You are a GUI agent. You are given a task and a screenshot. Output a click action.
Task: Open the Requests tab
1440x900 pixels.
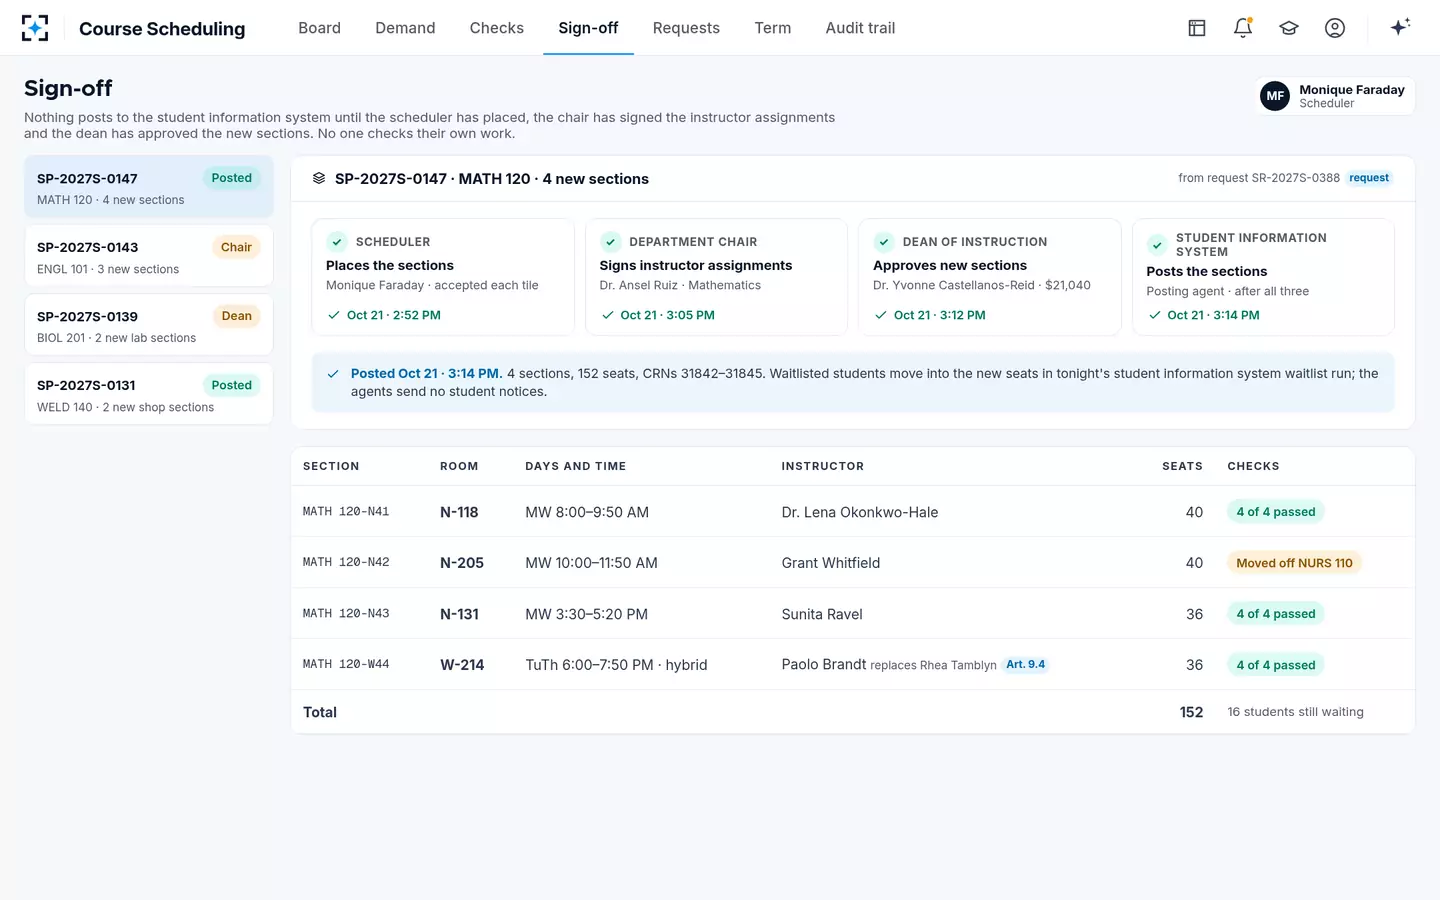click(x=686, y=28)
